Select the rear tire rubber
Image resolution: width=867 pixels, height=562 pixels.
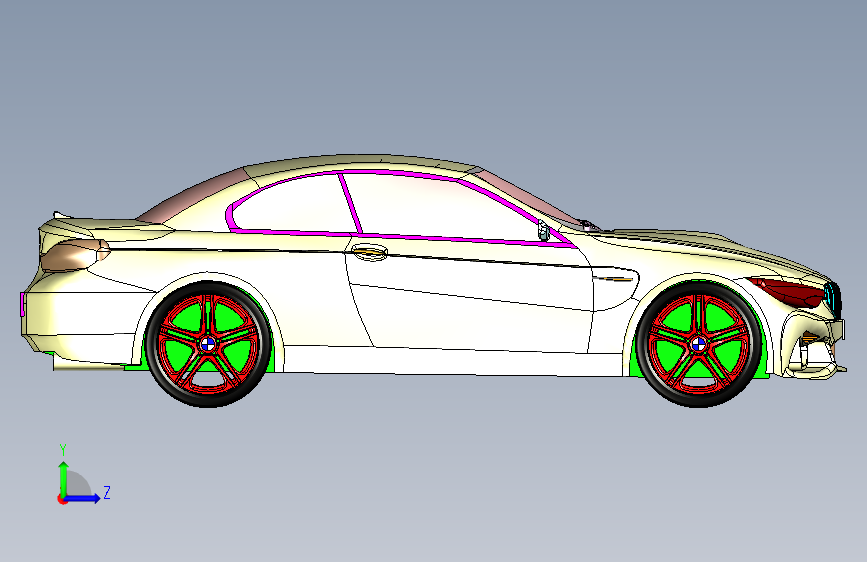(208, 402)
